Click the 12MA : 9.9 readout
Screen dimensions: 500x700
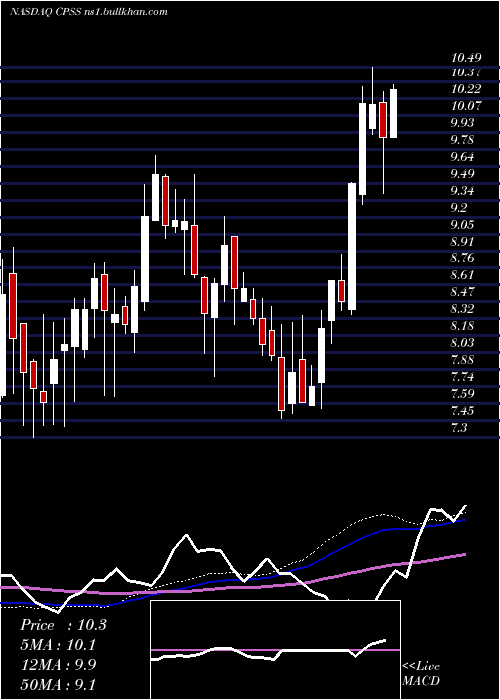58,664
